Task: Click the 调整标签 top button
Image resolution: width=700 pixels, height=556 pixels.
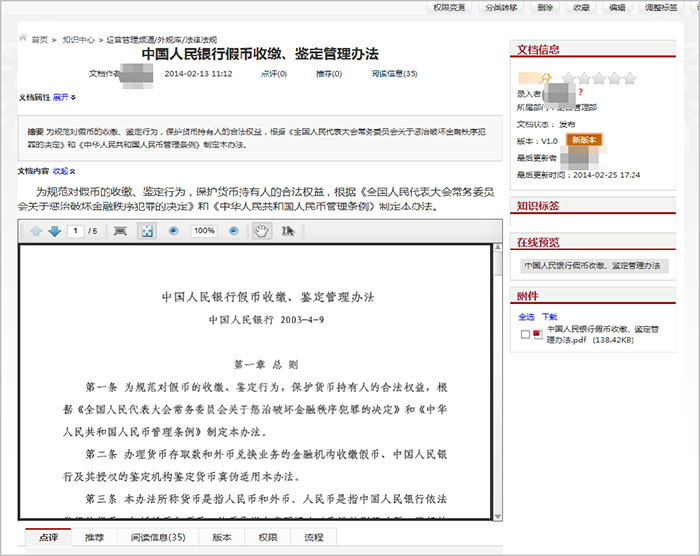Action: [x=661, y=7]
